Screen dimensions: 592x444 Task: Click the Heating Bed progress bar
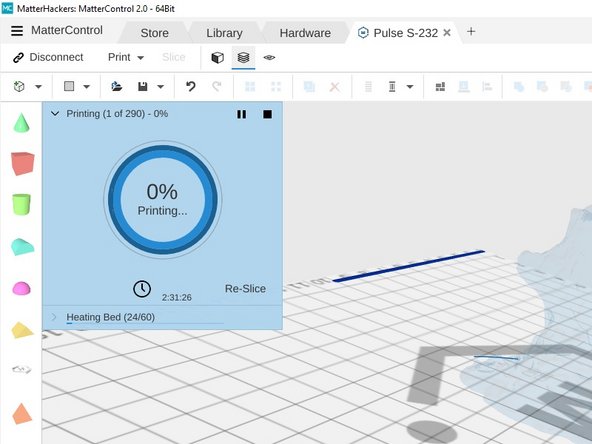pos(145,324)
